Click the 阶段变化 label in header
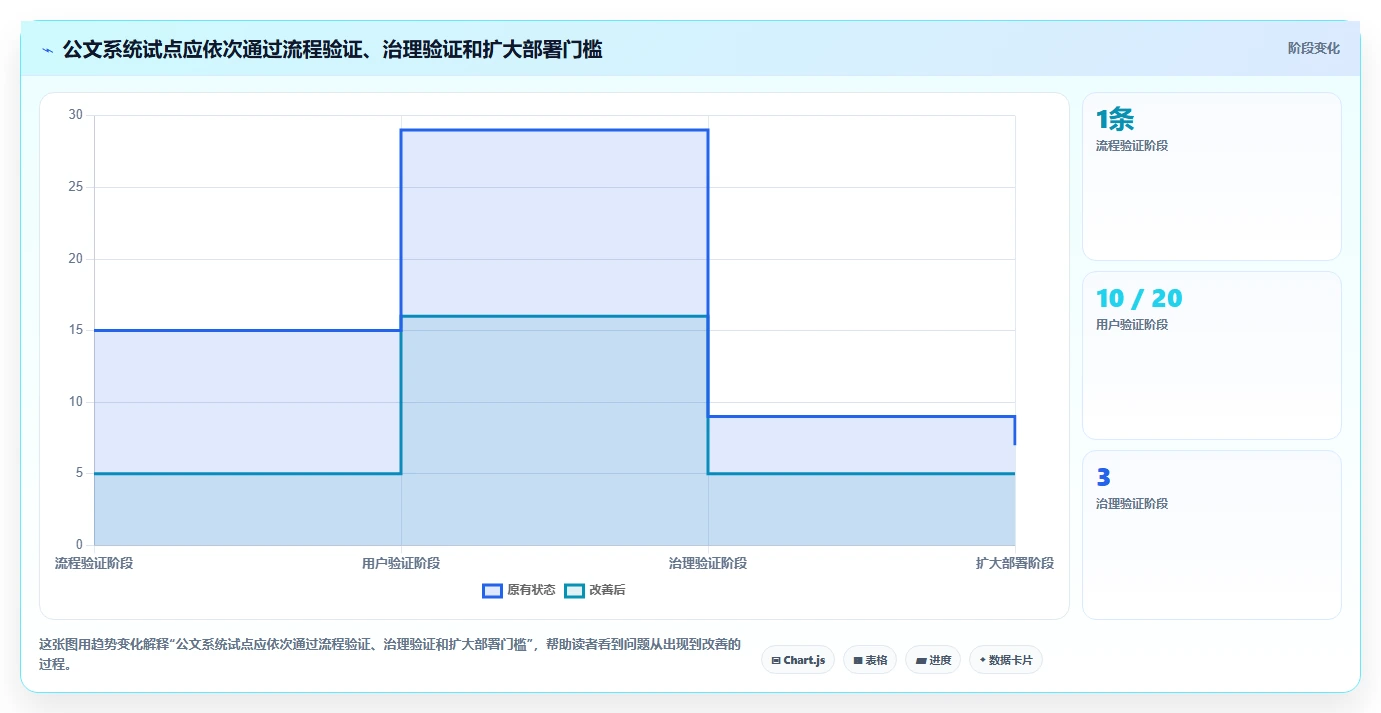This screenshot has height=713, width=1381. pos(1313,48)
